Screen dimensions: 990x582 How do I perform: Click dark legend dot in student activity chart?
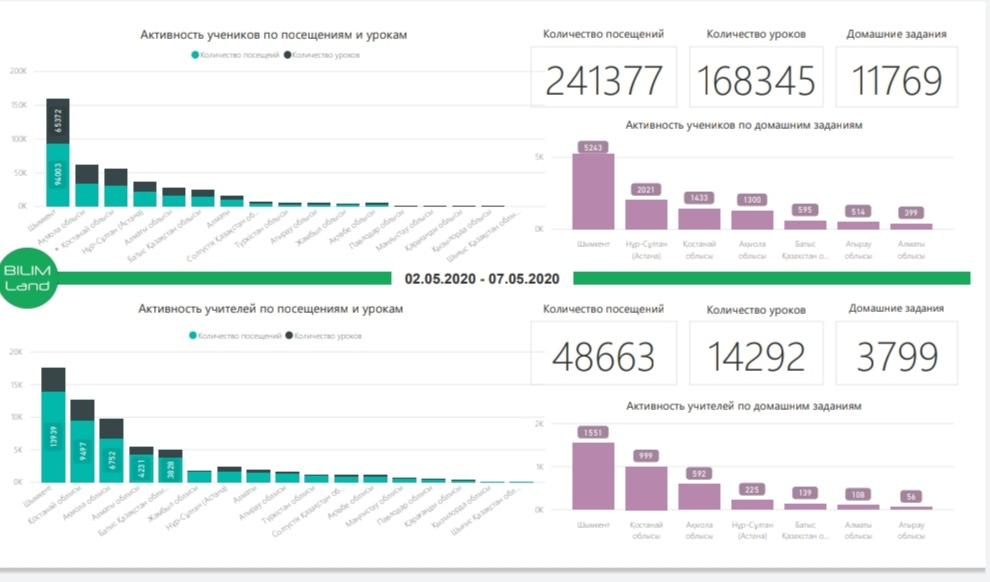[x=289, y=55]
